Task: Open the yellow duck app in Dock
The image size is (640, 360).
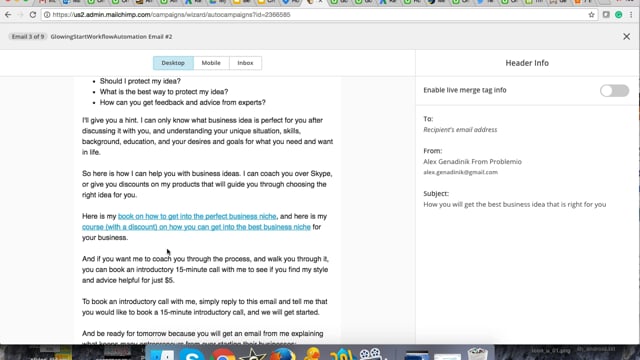Action: pos(313,353)
